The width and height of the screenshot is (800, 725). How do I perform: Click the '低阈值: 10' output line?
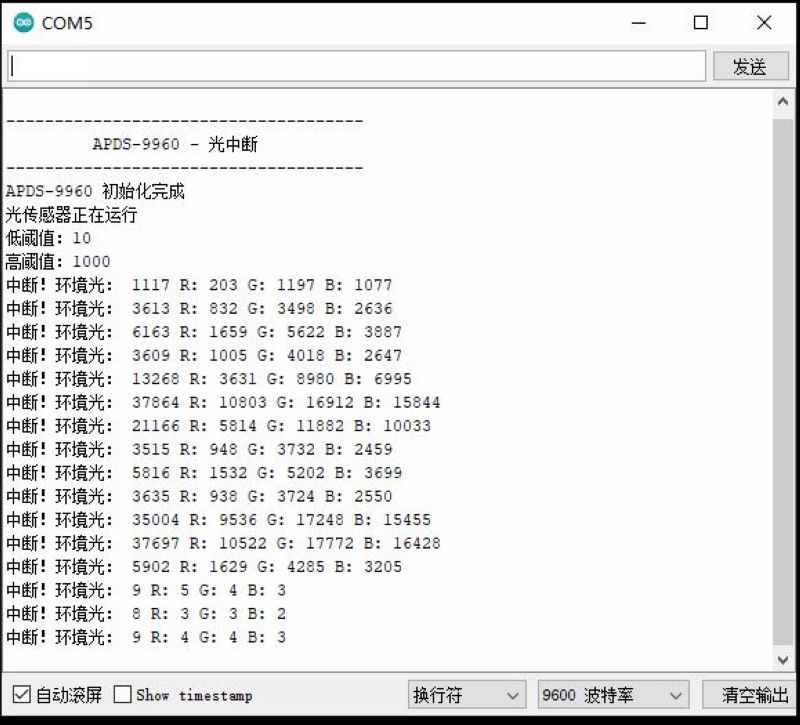(48, 238)
